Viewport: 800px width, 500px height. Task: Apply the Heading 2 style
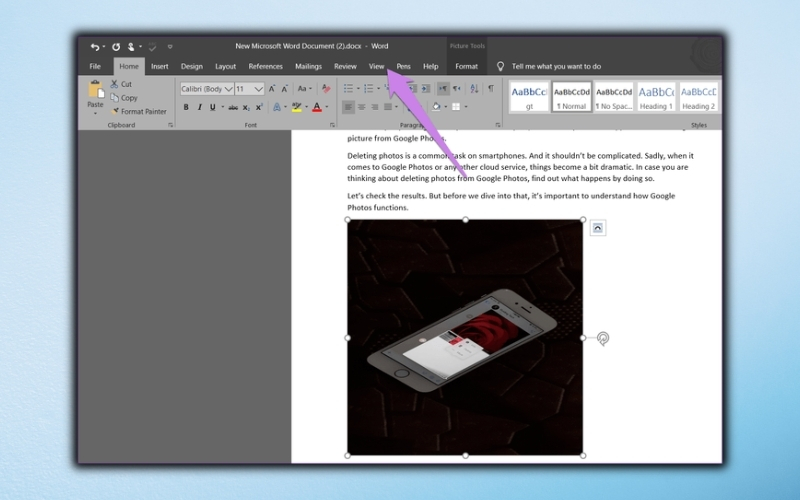tap(698, 97)
